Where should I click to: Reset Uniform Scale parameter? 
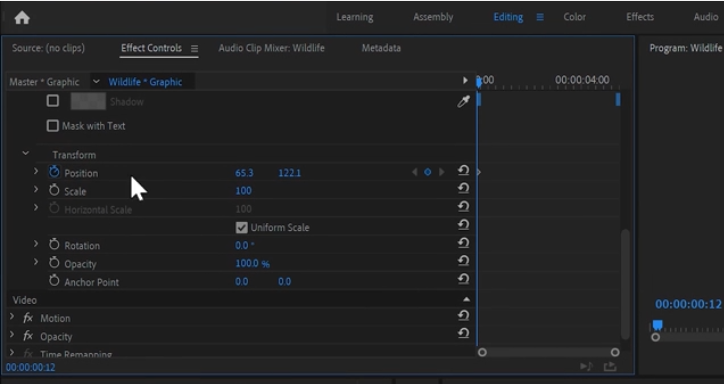(x=463, y=225)
